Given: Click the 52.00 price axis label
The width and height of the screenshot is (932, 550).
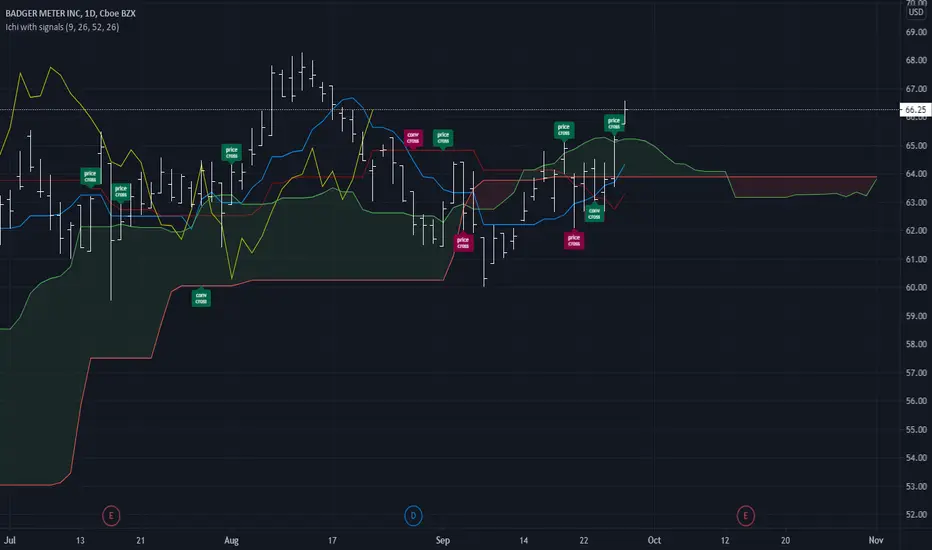Looking at the screenshot, I should [x=916, y=515].
